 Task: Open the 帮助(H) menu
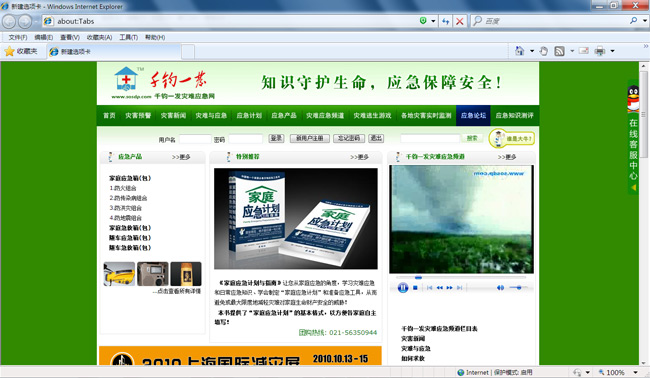point(155,37)
